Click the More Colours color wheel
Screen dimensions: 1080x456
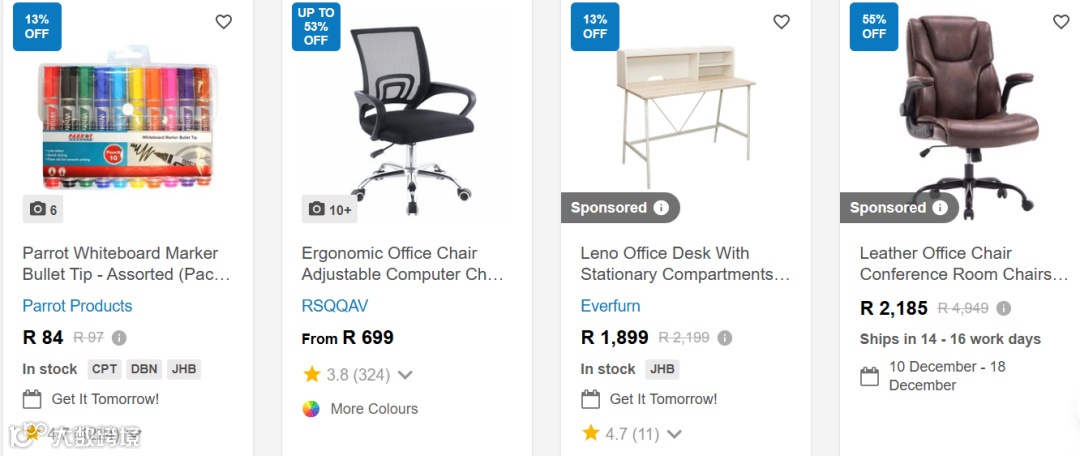[311, 408]
